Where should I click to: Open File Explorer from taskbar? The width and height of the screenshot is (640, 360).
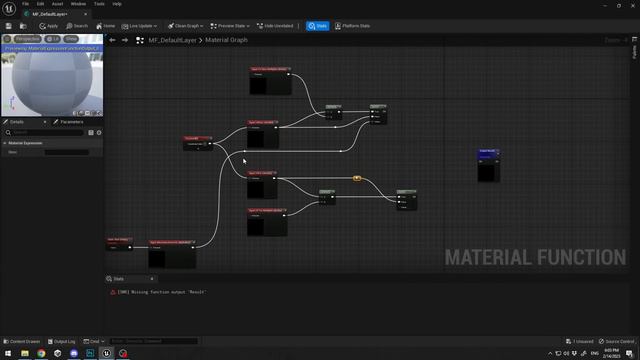pyautogui.click(x=25, y=353)
